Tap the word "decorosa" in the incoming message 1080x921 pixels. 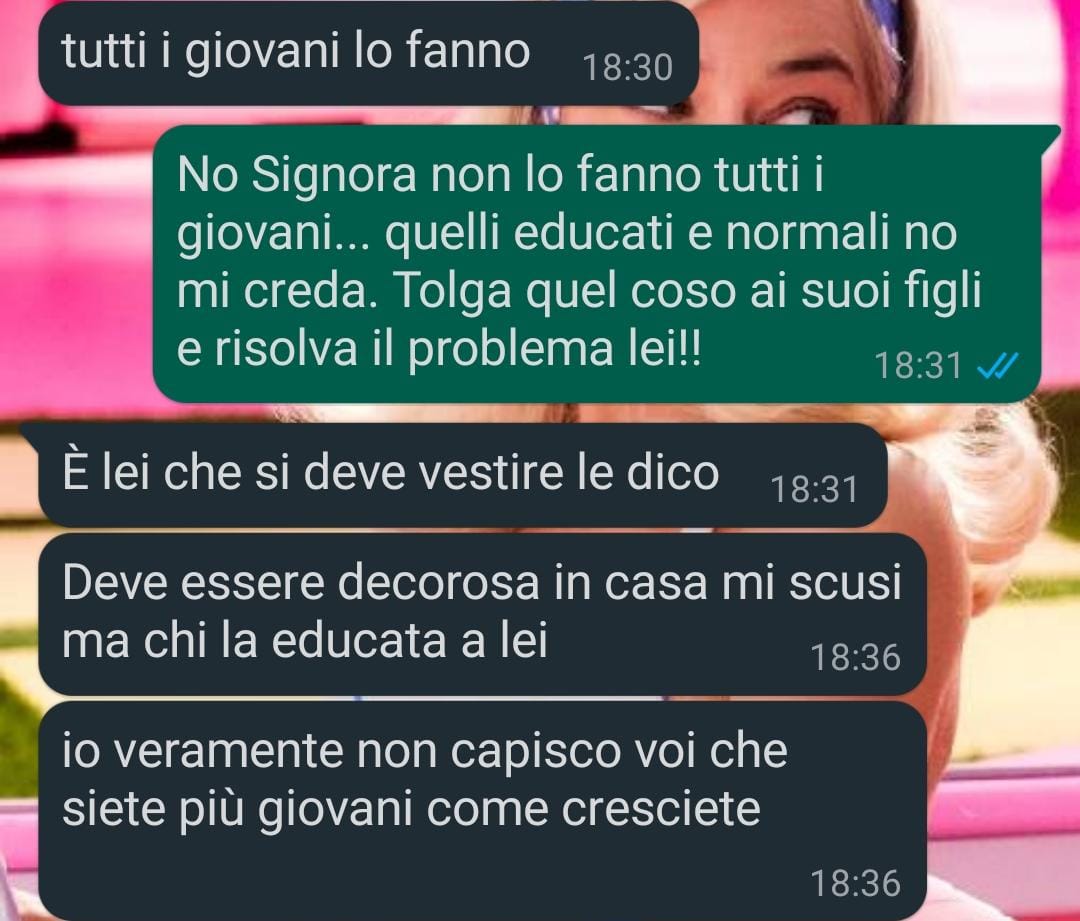click(439, 583)
